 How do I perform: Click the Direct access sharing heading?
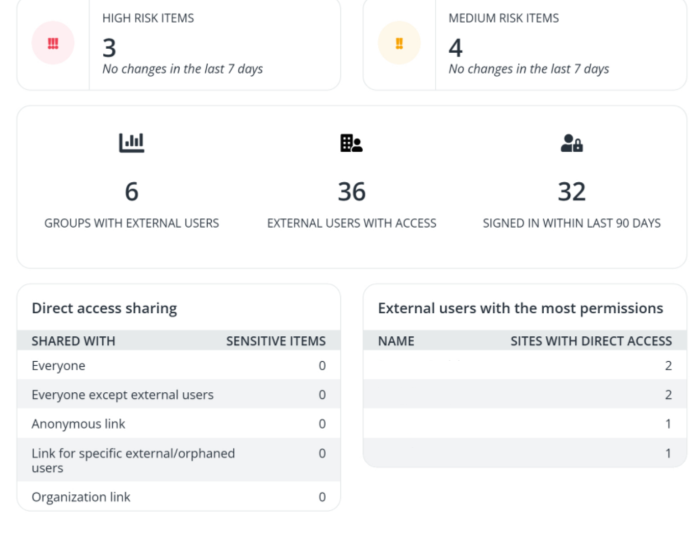[104, 308]
